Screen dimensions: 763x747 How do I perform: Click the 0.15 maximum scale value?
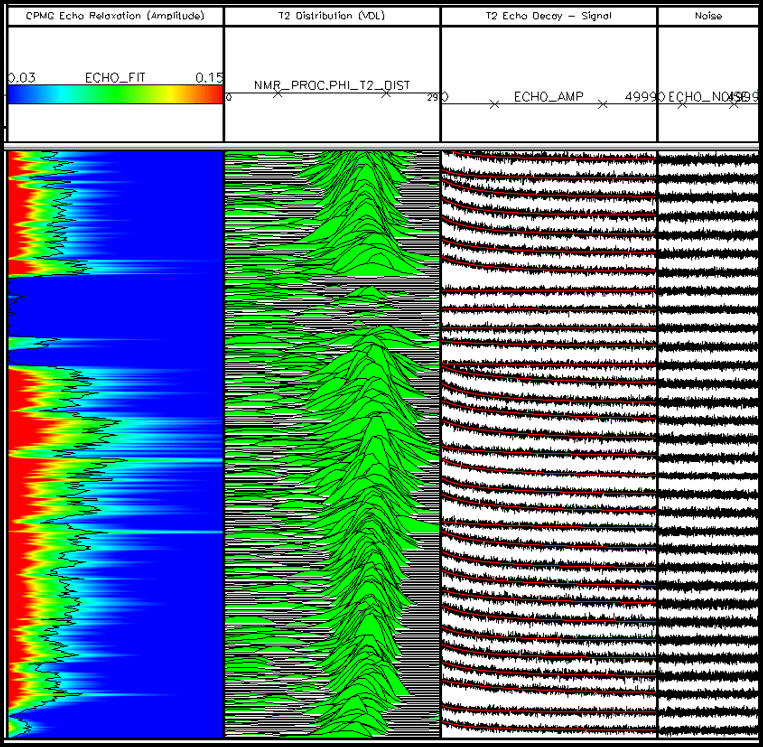tap(209, 78)
